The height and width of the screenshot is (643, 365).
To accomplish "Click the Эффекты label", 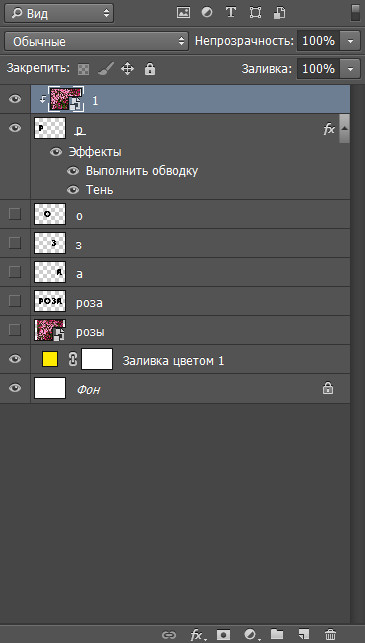I will coord(95,152).
